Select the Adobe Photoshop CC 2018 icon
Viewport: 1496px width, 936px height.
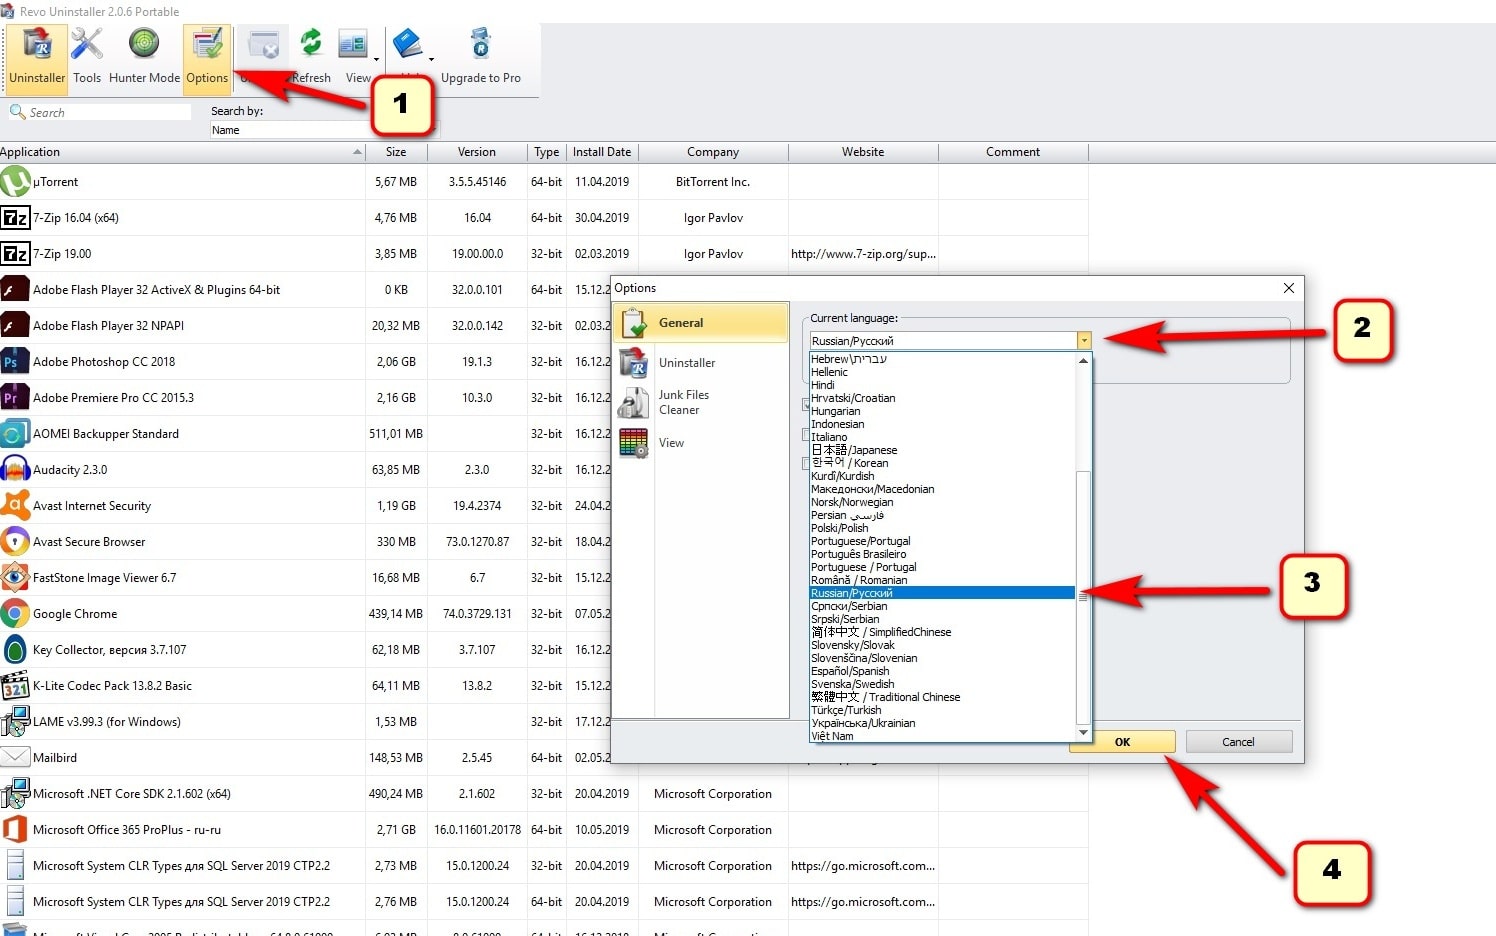coord(15,361)
